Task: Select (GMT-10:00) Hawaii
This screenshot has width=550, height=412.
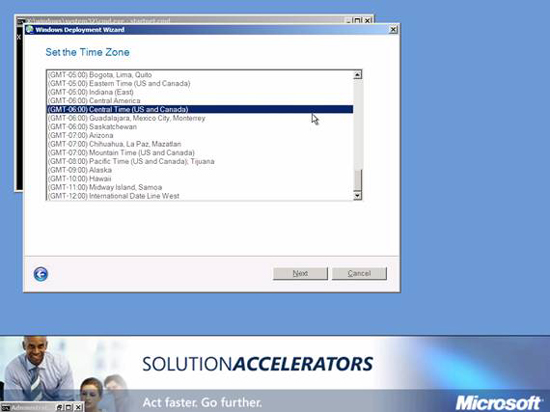Action: pos(200,178)
